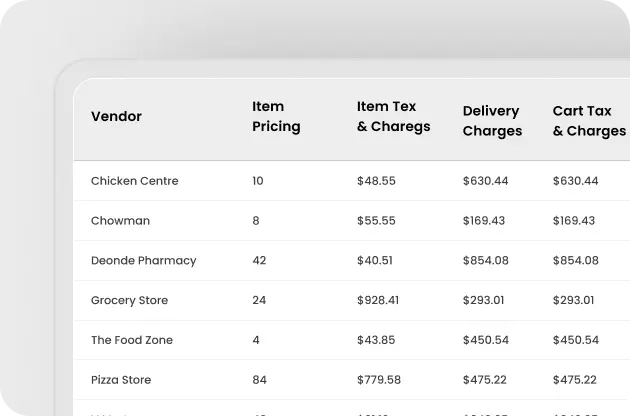Select the Chowman vendor name

click(x=120, y=221)
